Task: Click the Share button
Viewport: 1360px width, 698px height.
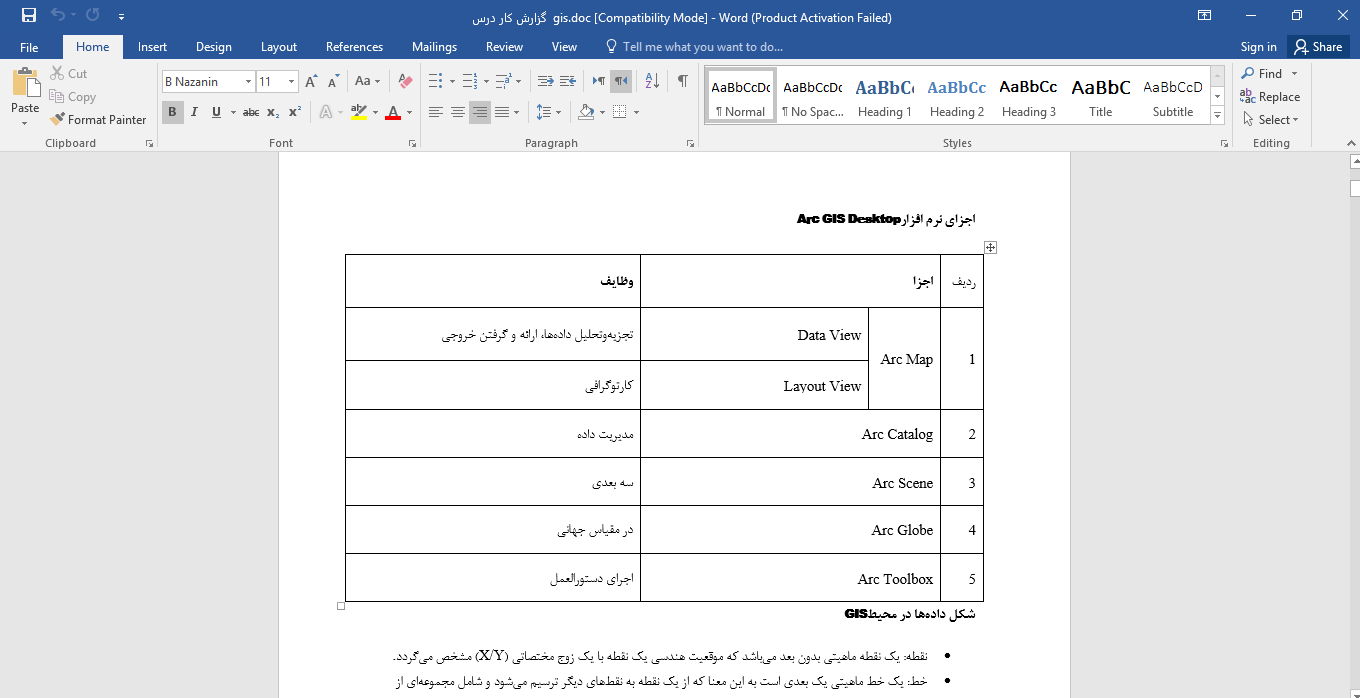Action: point(1318,46)
